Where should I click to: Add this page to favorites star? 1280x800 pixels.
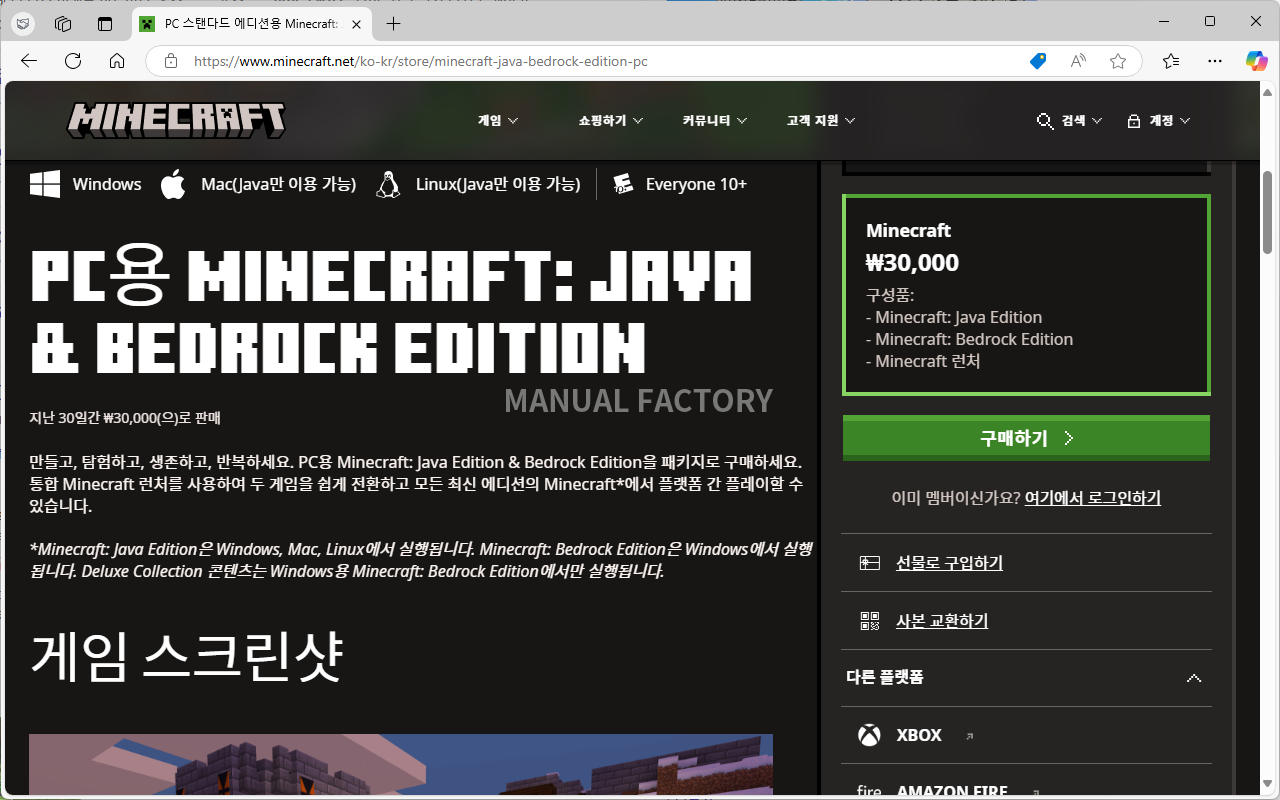click(x=1118, y=61)
